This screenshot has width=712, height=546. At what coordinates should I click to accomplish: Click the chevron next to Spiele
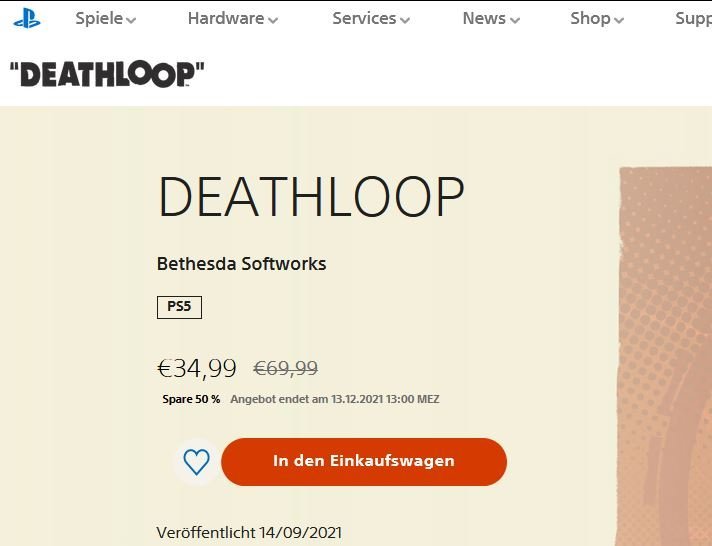[x=131, y=20]
